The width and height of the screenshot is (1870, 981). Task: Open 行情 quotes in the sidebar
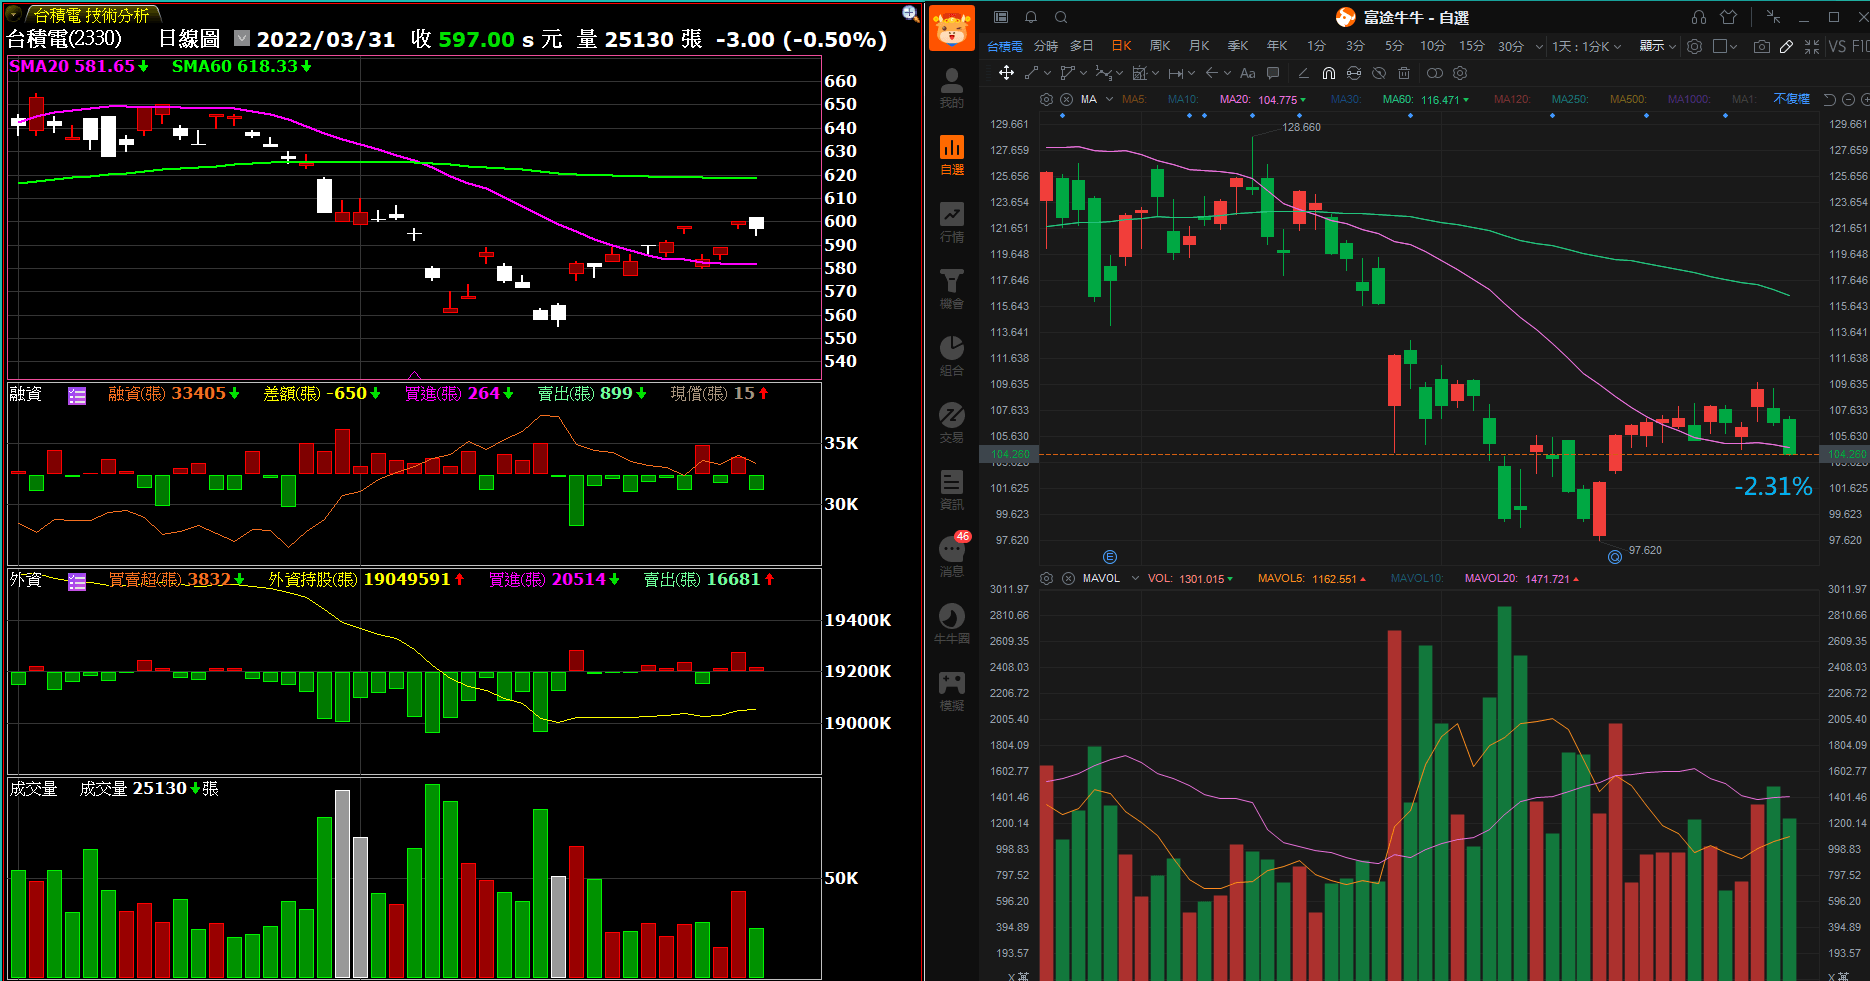(951, 222)
